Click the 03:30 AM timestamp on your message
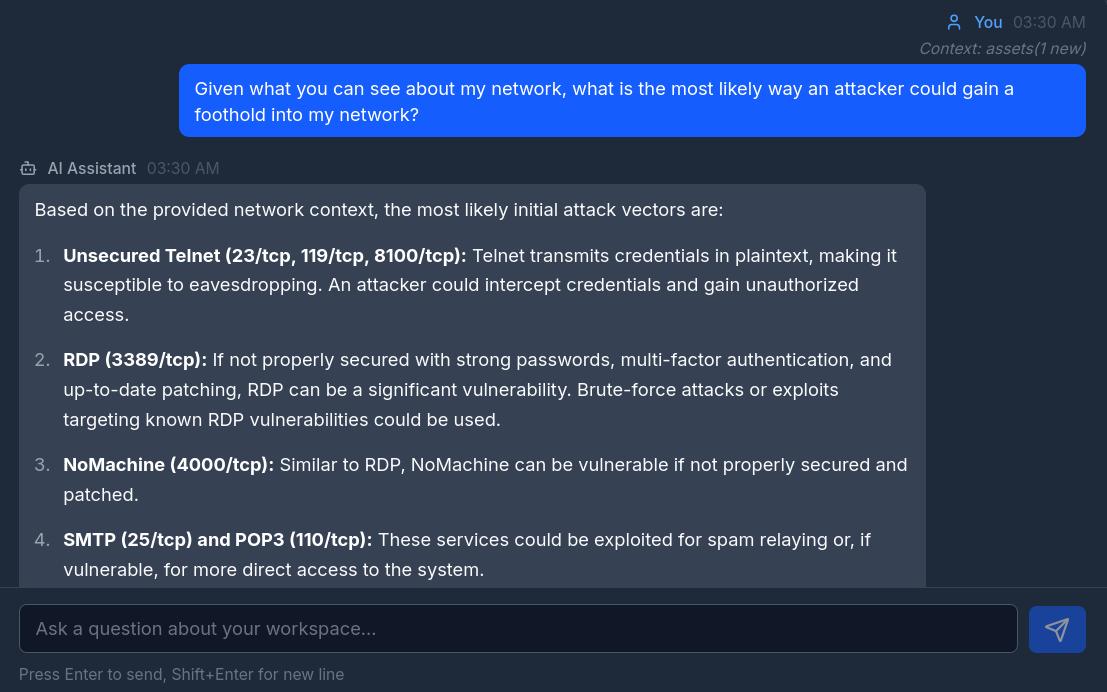 click(x=1050, y=21)
